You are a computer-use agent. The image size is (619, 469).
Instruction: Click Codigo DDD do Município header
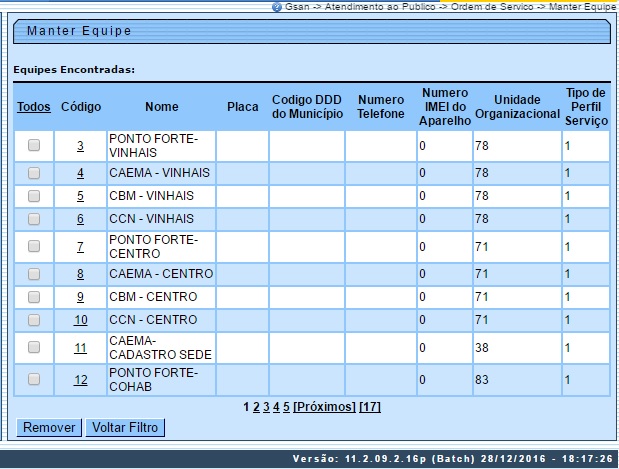tap(307, 107)
